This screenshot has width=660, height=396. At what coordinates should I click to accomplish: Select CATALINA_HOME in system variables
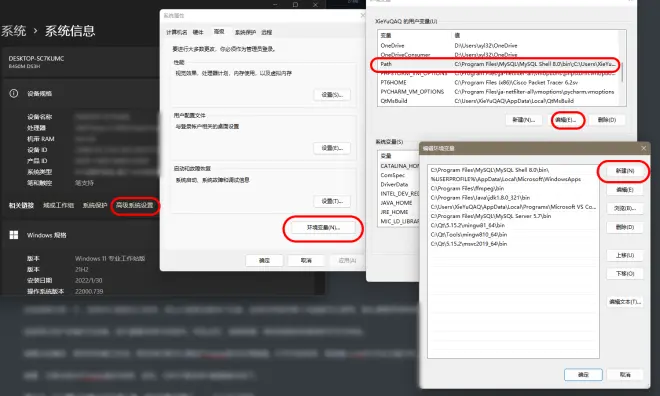point(399,166)
